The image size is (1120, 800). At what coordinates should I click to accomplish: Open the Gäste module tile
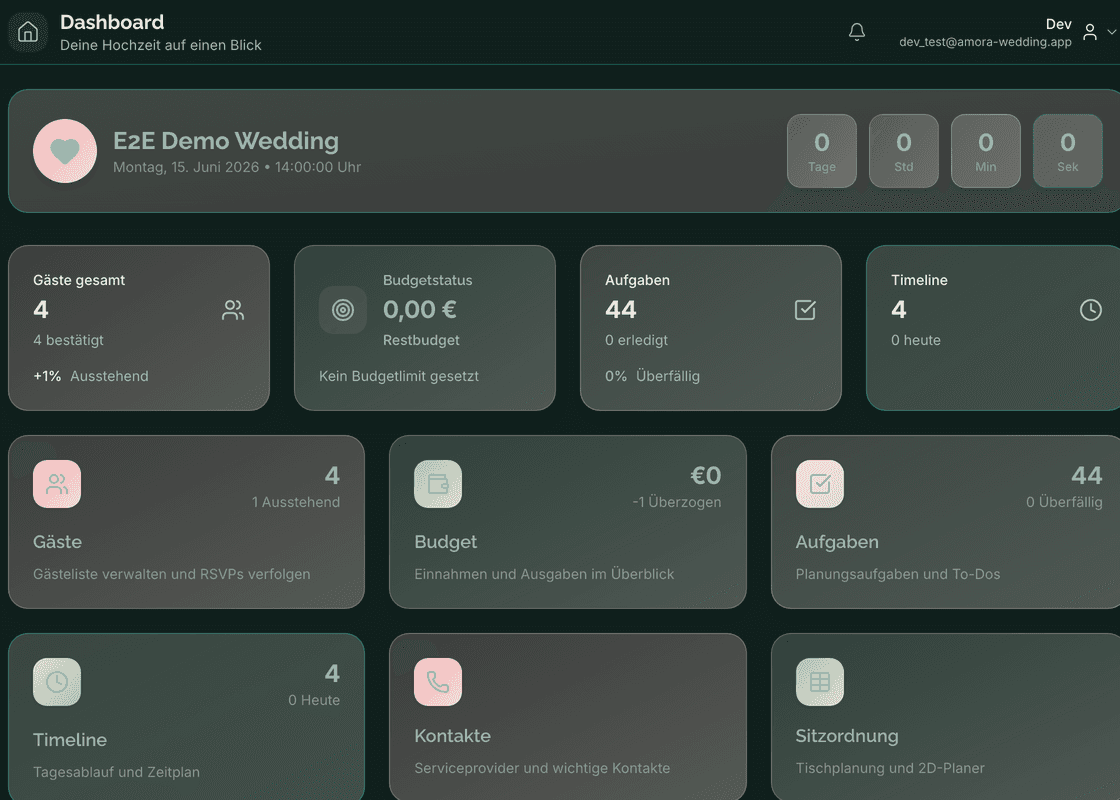[186, 522]
